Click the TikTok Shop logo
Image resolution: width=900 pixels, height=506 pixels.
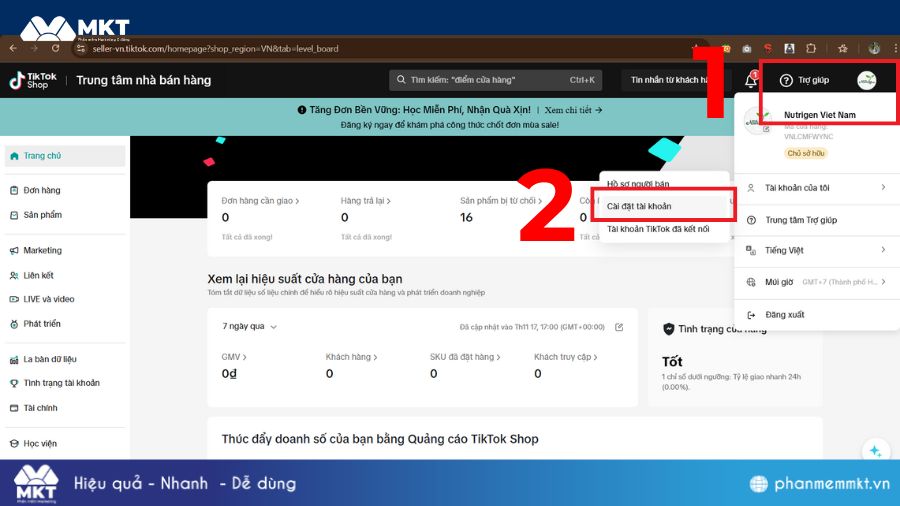(x=29, y=80)
